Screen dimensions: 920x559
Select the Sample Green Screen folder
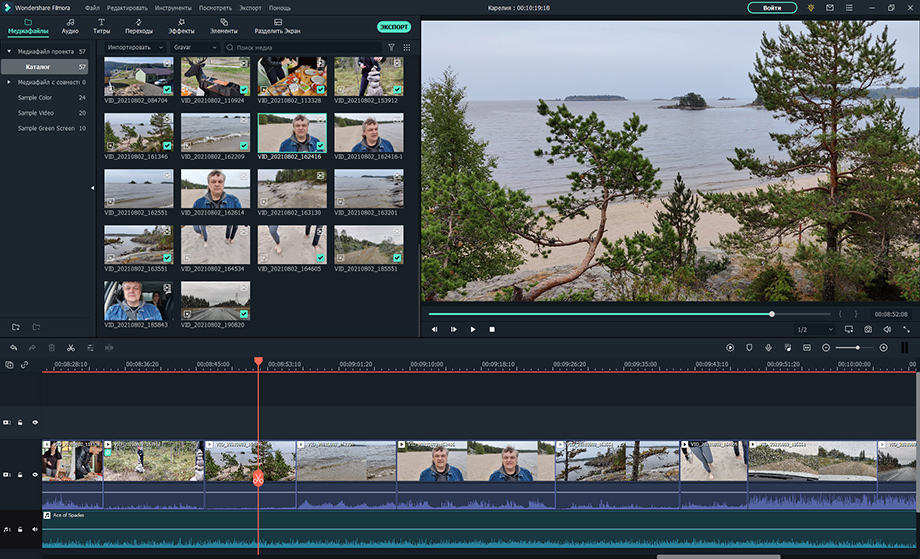[45, 128]
